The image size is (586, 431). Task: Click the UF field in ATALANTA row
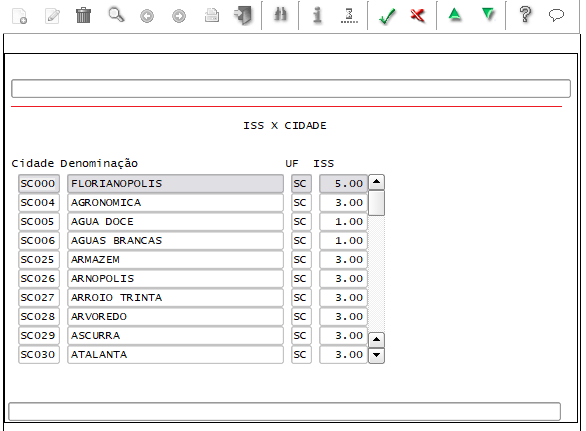click(301, 355)
